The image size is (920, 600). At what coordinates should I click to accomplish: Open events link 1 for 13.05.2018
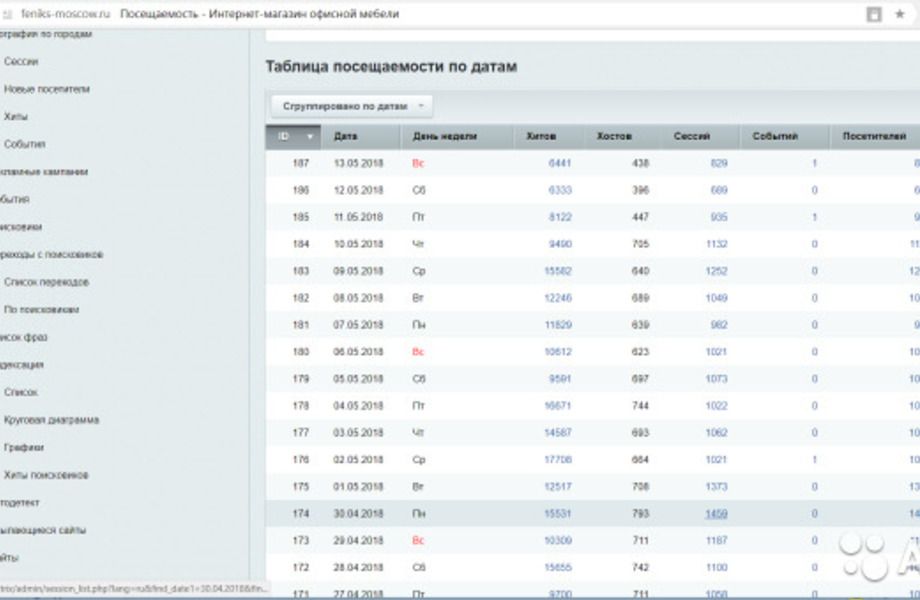click(x=814, y=163)
